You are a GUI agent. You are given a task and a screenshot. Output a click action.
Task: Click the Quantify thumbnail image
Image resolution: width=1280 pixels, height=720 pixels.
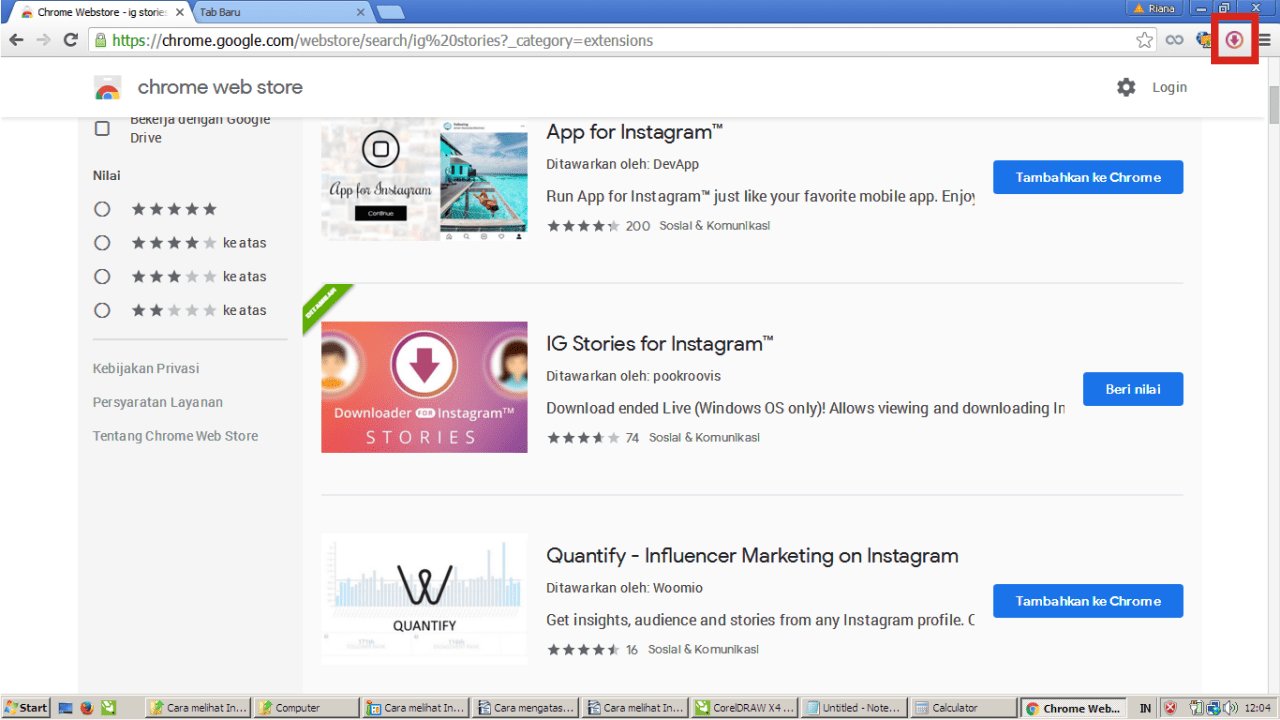pos(424,599)
